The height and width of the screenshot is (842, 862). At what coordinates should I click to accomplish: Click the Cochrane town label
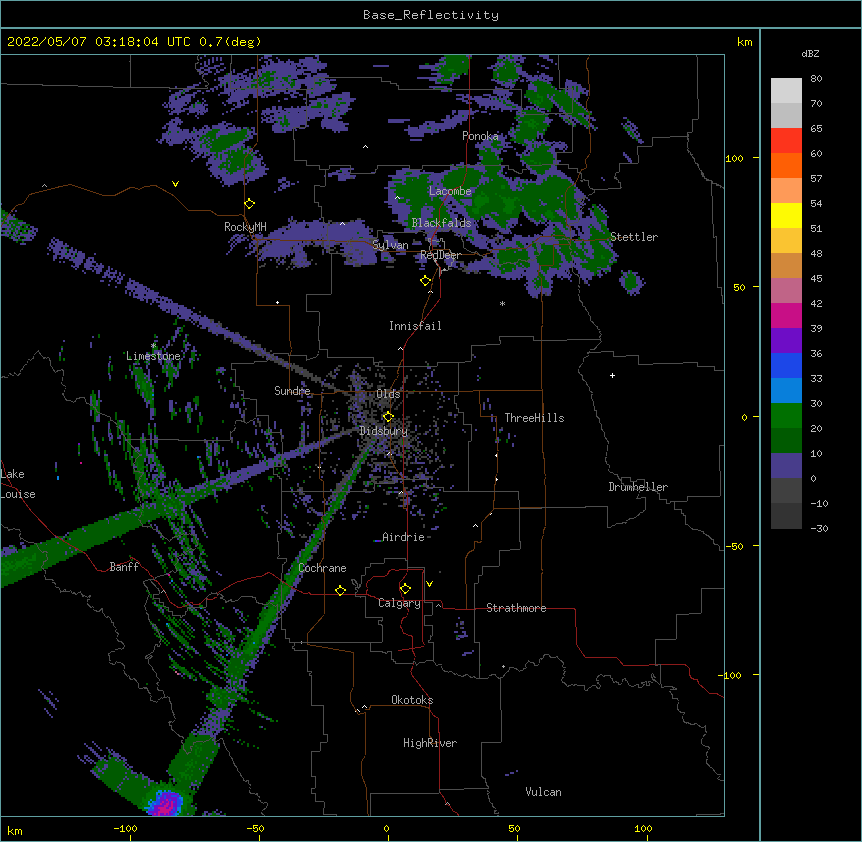(322, 568)
